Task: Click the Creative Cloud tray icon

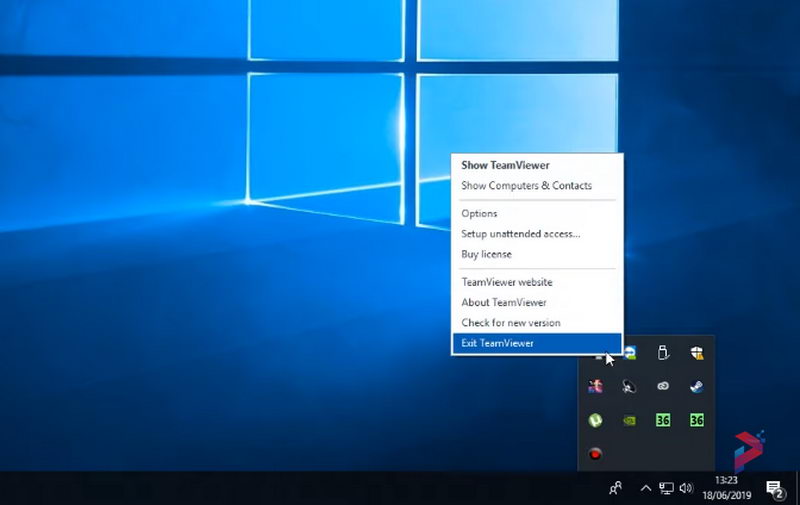Action: 662,387
